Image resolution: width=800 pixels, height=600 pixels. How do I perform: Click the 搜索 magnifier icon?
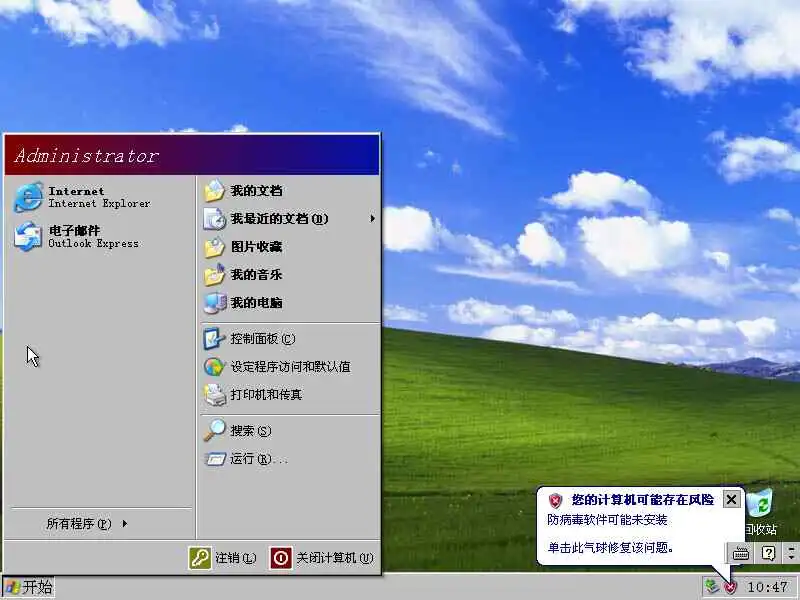coord(214,430)
